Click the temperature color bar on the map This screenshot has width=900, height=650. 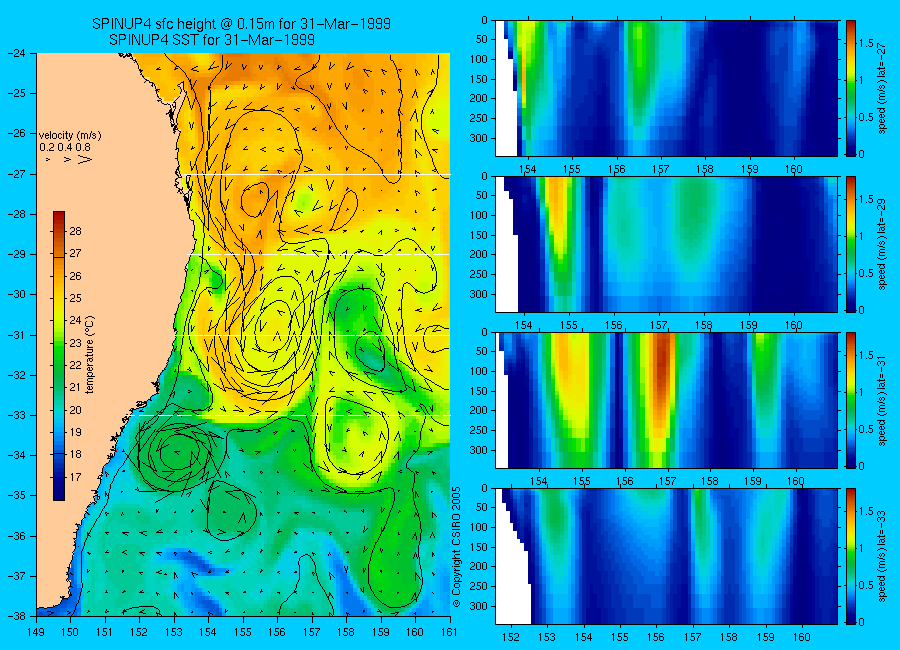coord(59,356)
